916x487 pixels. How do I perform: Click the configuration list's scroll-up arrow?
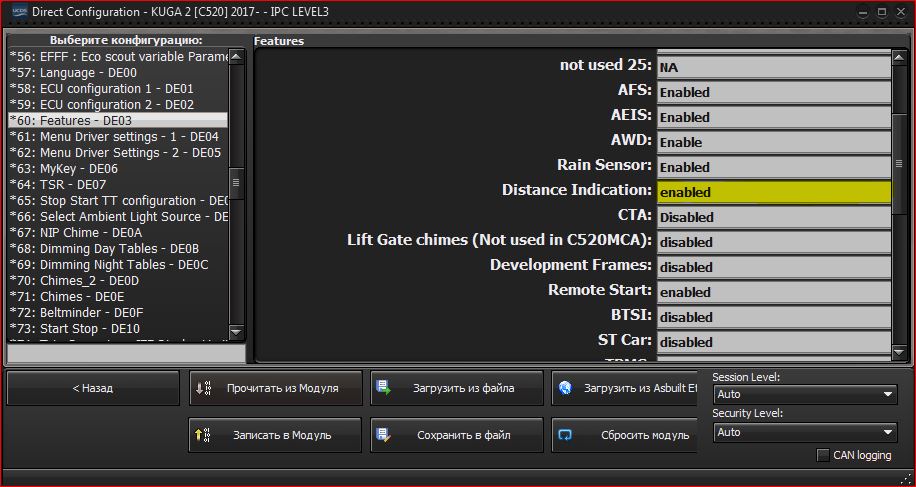[236, 56]
